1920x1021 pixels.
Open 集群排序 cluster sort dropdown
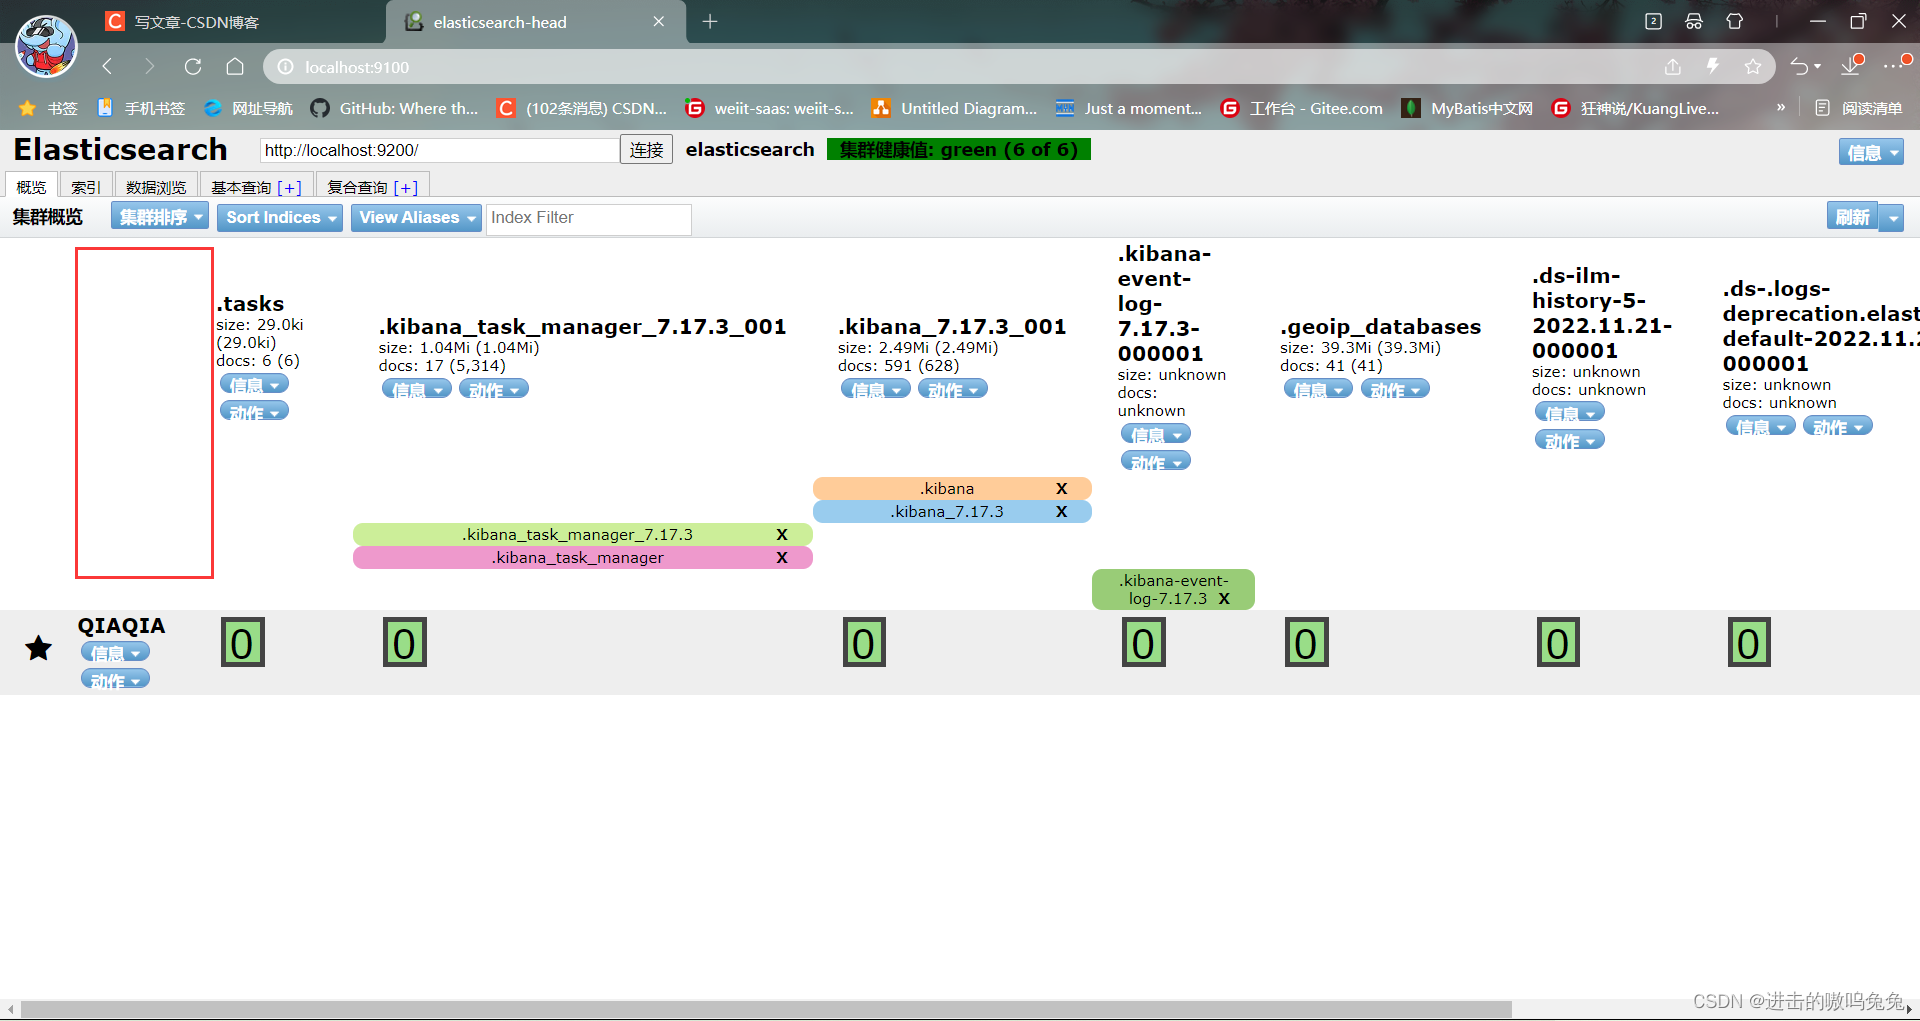tap(160, 217)
